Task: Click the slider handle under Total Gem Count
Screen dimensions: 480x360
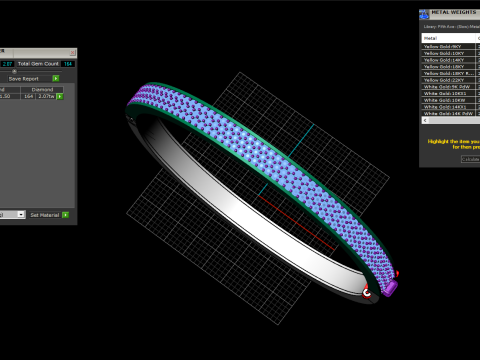Action: (14, 71)
